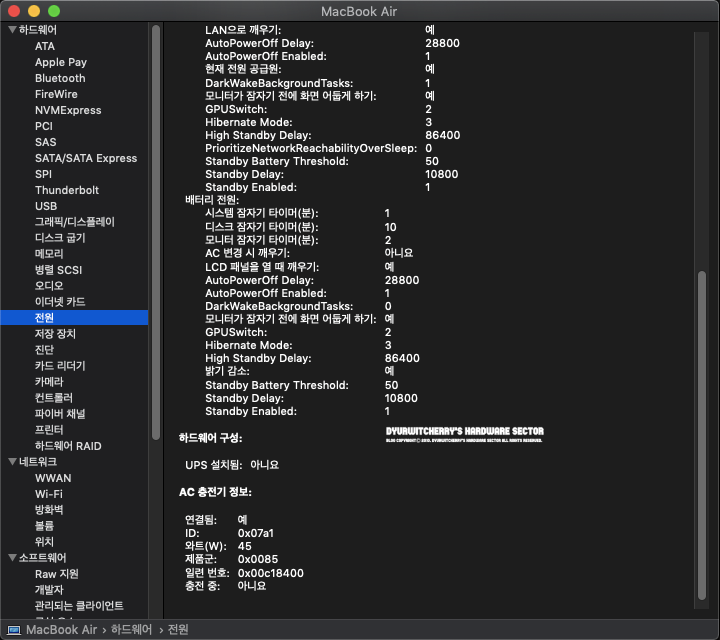Viewport: 720px width, 640px height.
Task: Click the 배터리 전원 section label
Action: coord(212,200)
